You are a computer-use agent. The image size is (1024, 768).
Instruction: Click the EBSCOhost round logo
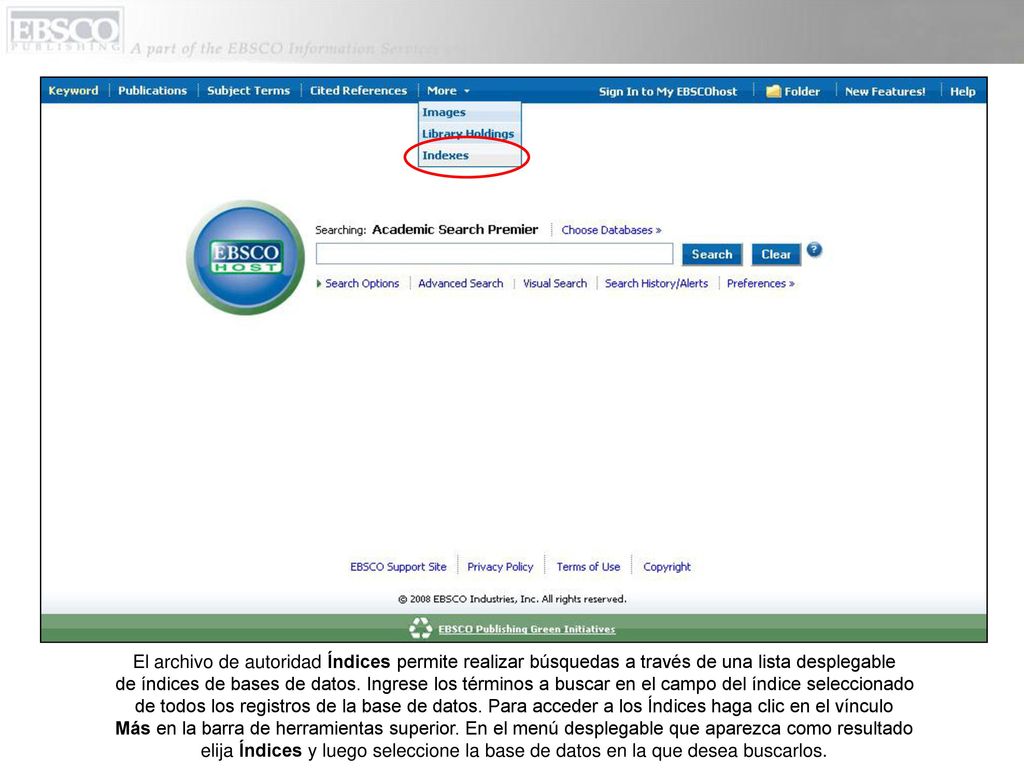click(246, 257)
